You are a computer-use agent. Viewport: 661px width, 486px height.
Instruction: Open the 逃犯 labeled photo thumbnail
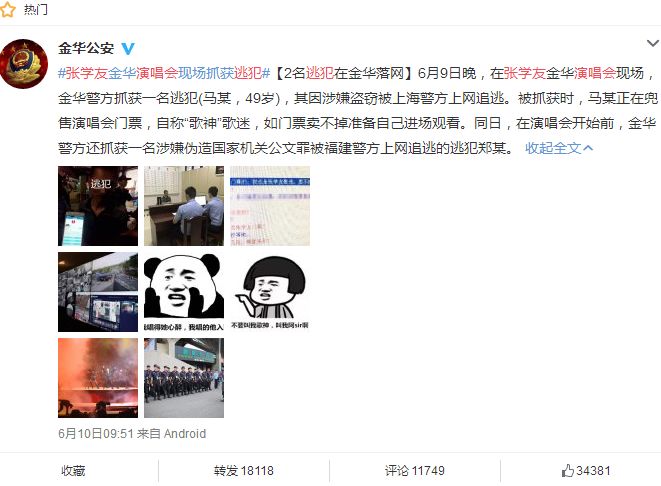click(98, 206)
